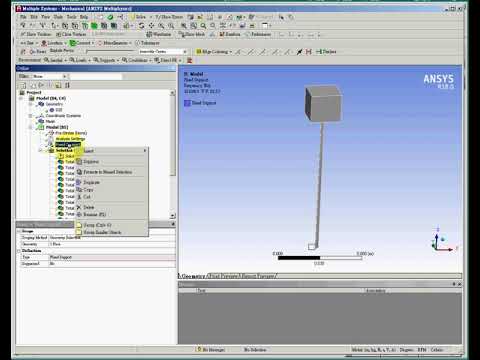Open the Direct FE dropdown
This screenshot has width=480, height=360.
pos(168,60)
